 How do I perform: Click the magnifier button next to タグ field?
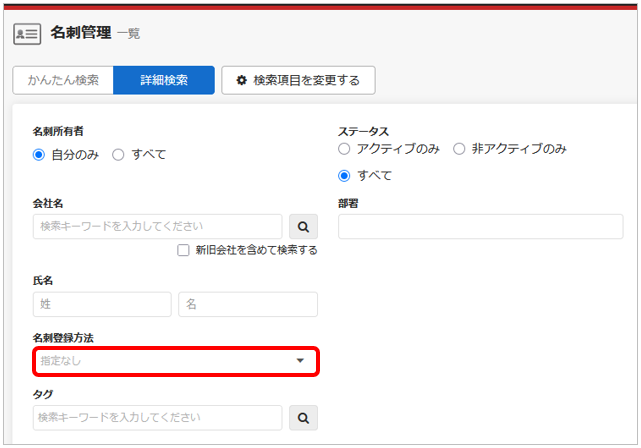coord(303,417)
